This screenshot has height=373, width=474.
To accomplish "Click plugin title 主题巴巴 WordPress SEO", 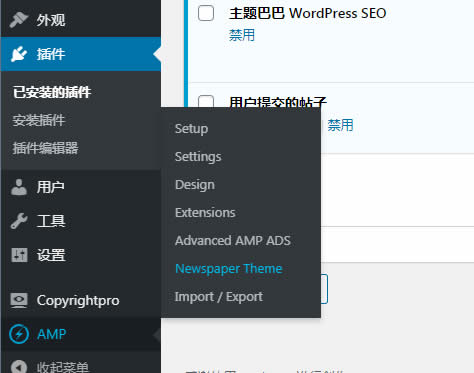I will tap(308, 13).
